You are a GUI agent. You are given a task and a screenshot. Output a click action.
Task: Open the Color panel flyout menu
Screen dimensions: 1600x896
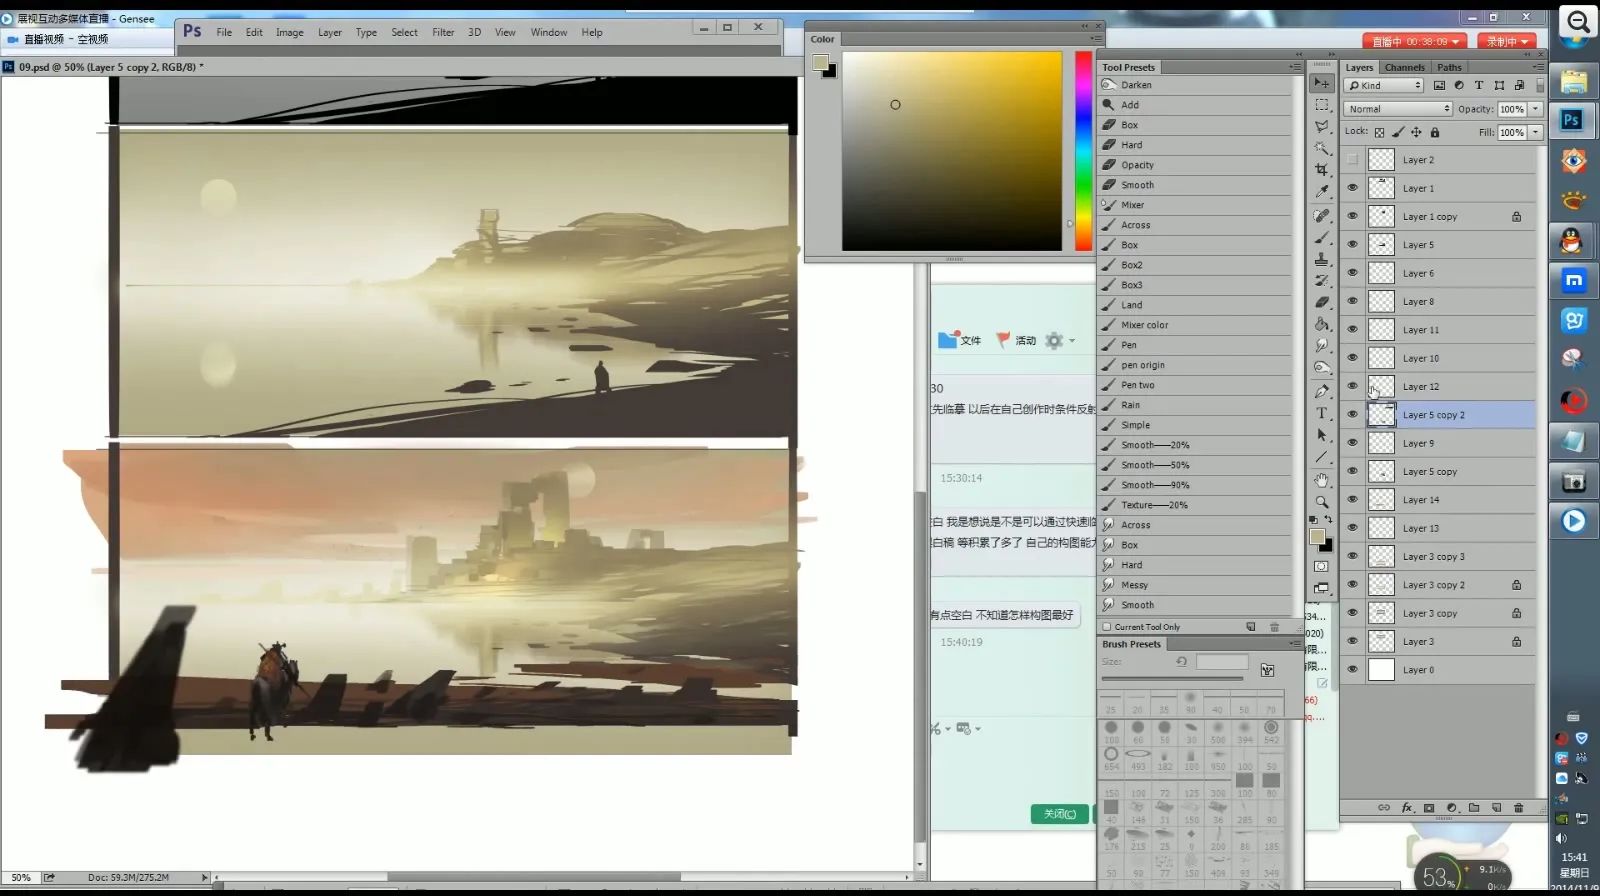click(x=1096, y=39)
